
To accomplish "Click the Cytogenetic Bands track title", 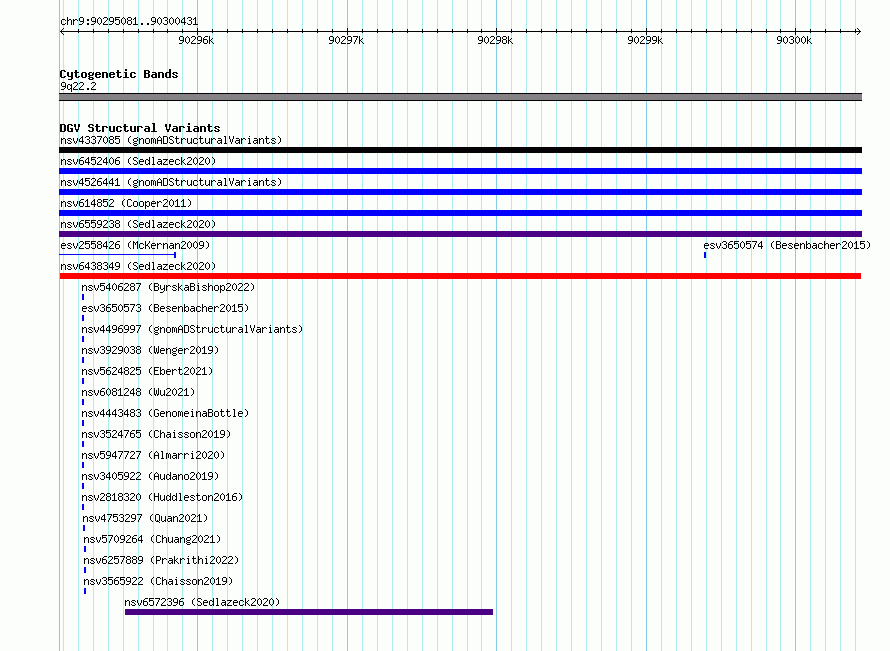I will [119, 74].
